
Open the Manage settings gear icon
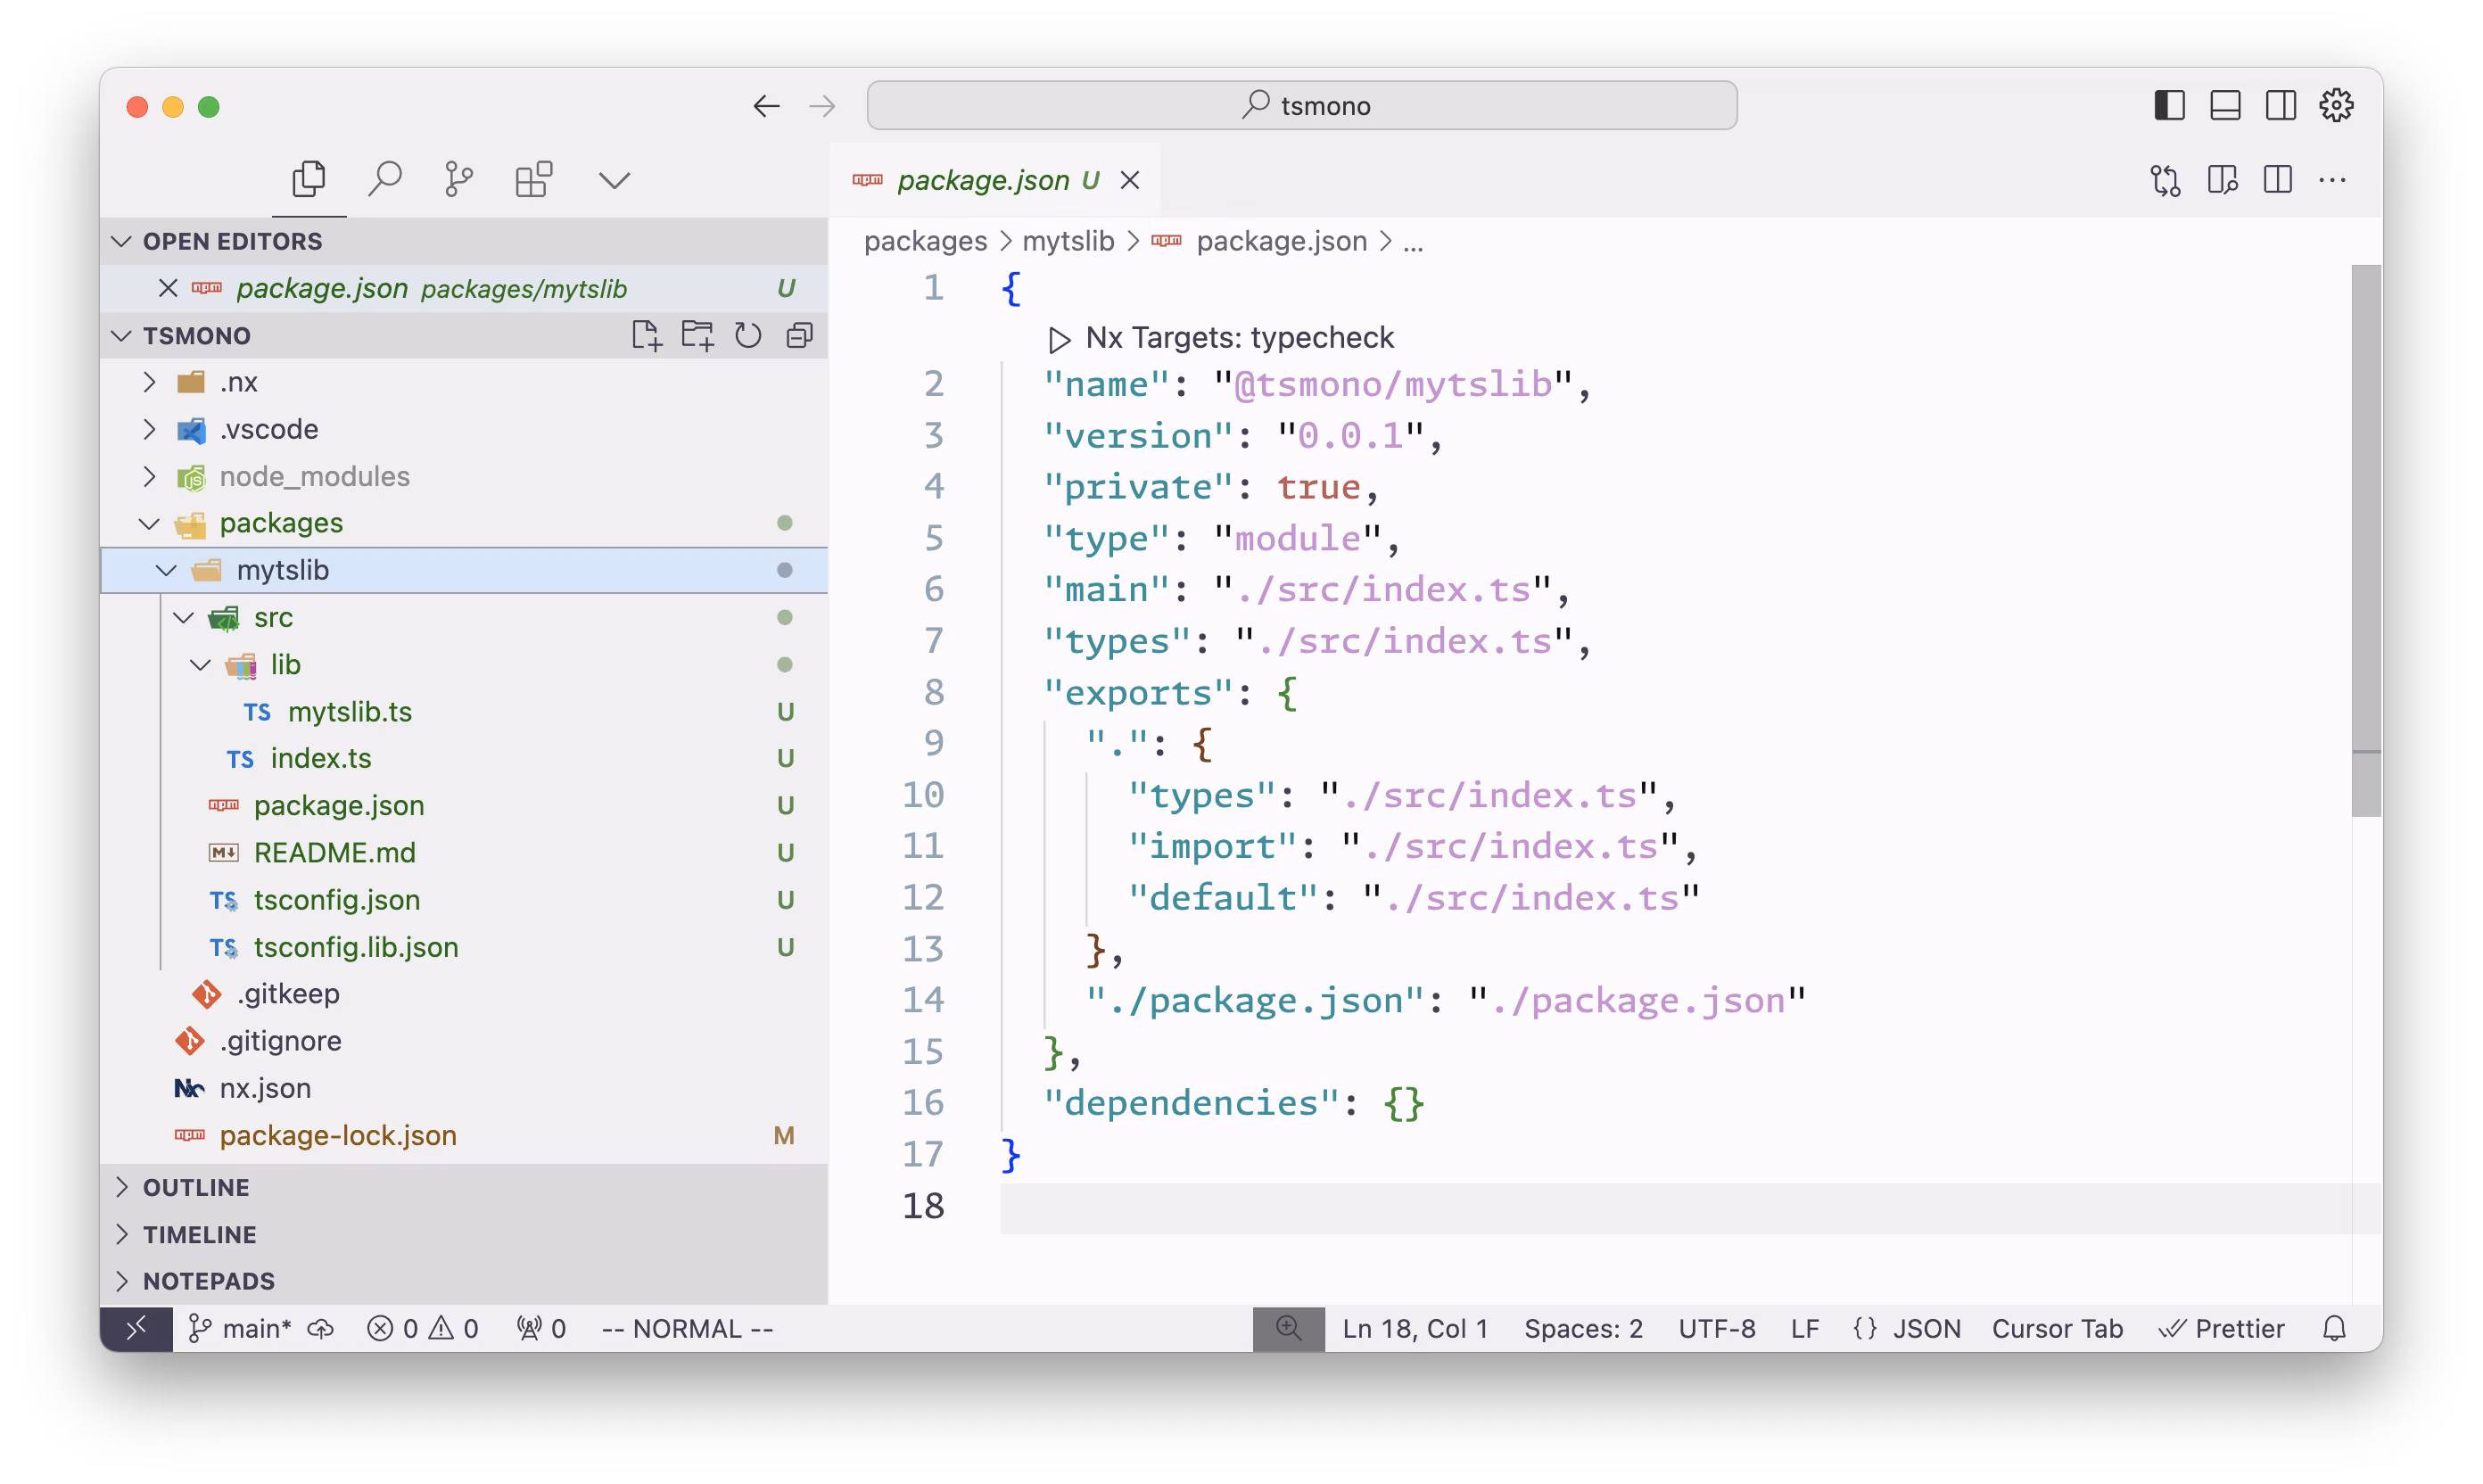2336,105
